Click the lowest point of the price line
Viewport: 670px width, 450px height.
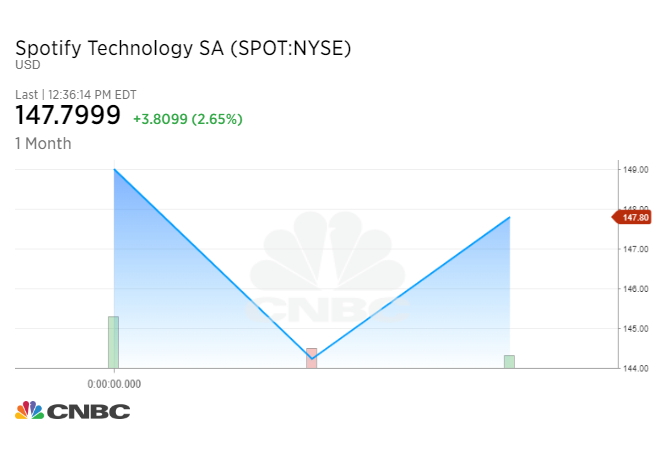(x=311, y=358)
